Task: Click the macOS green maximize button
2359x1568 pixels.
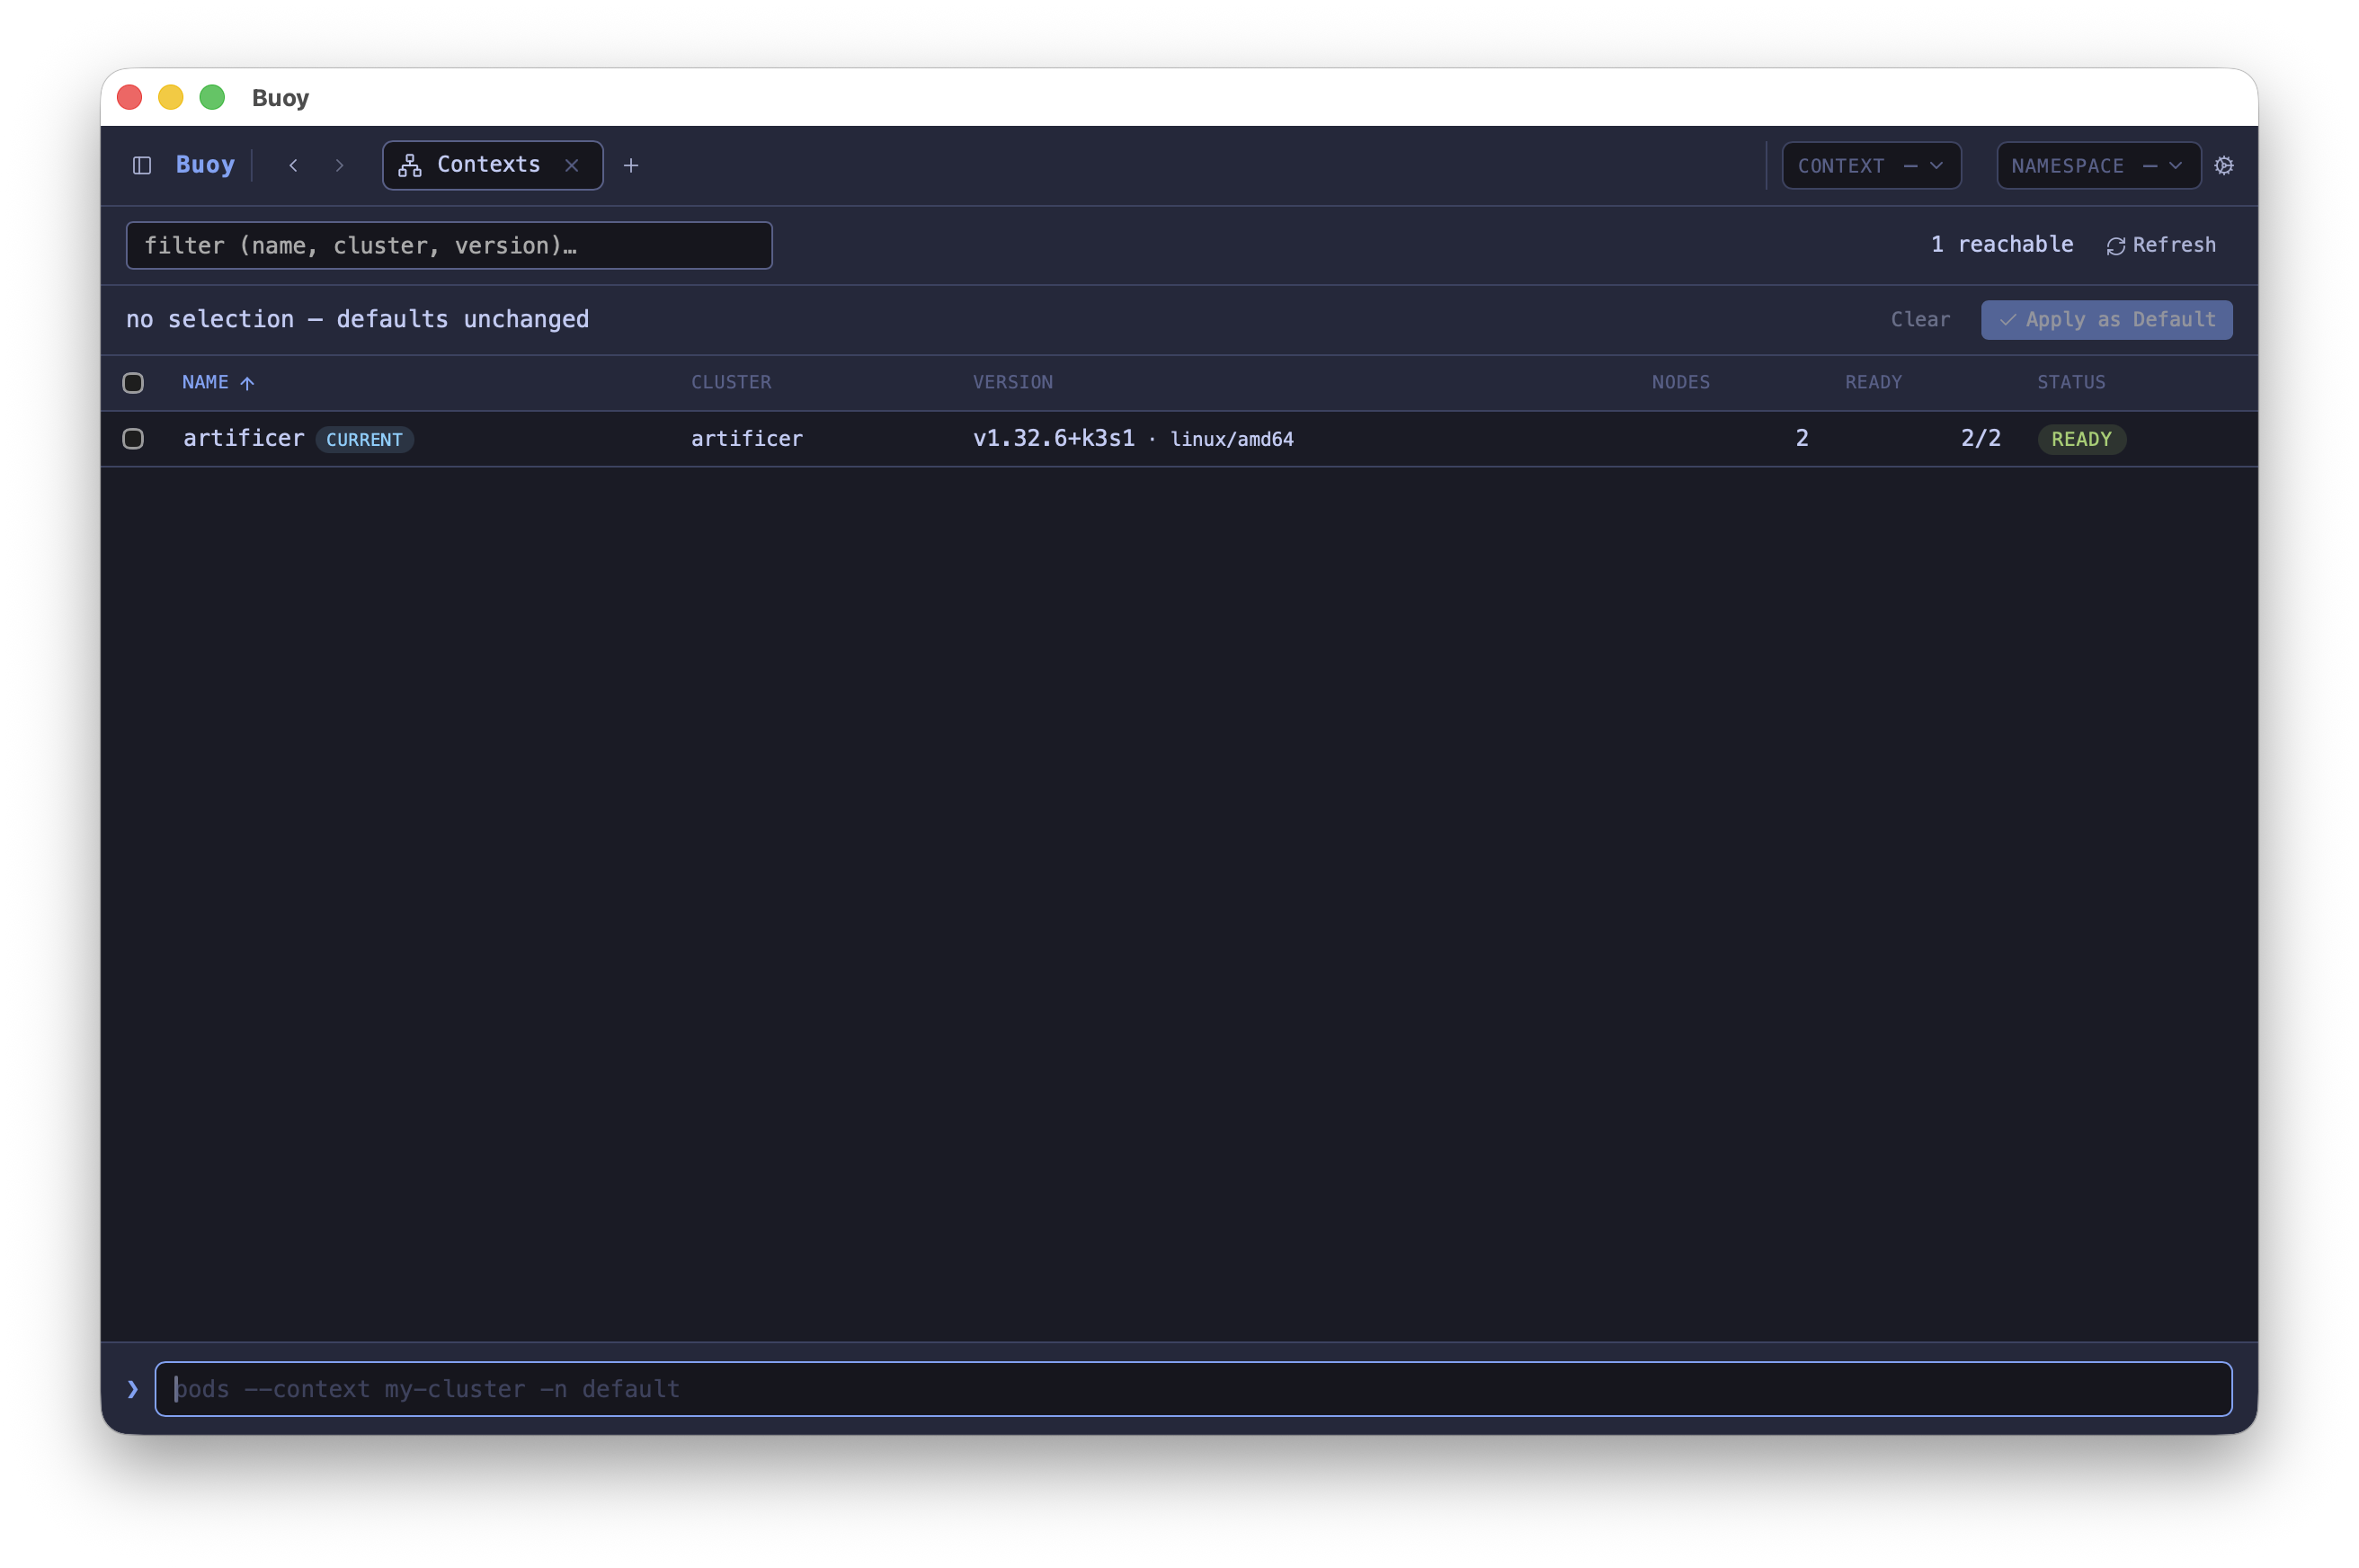Action: 212,97
